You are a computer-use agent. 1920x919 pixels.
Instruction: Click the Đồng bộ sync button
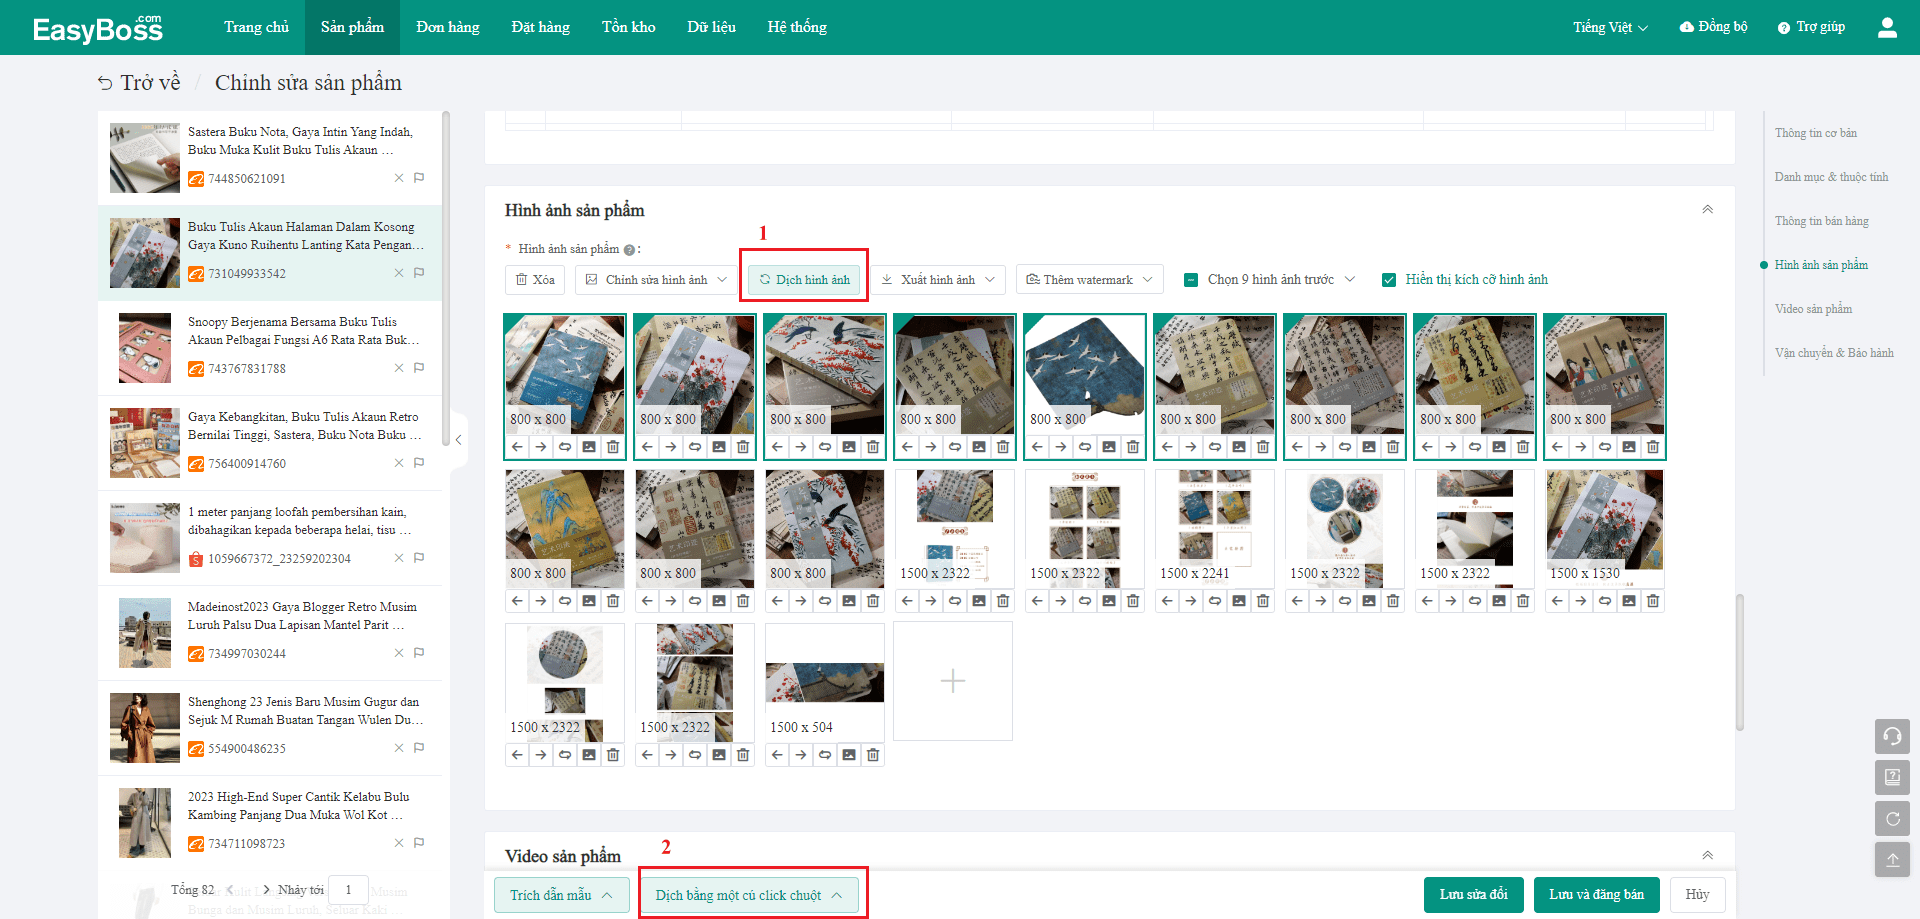click(1713, 27)
